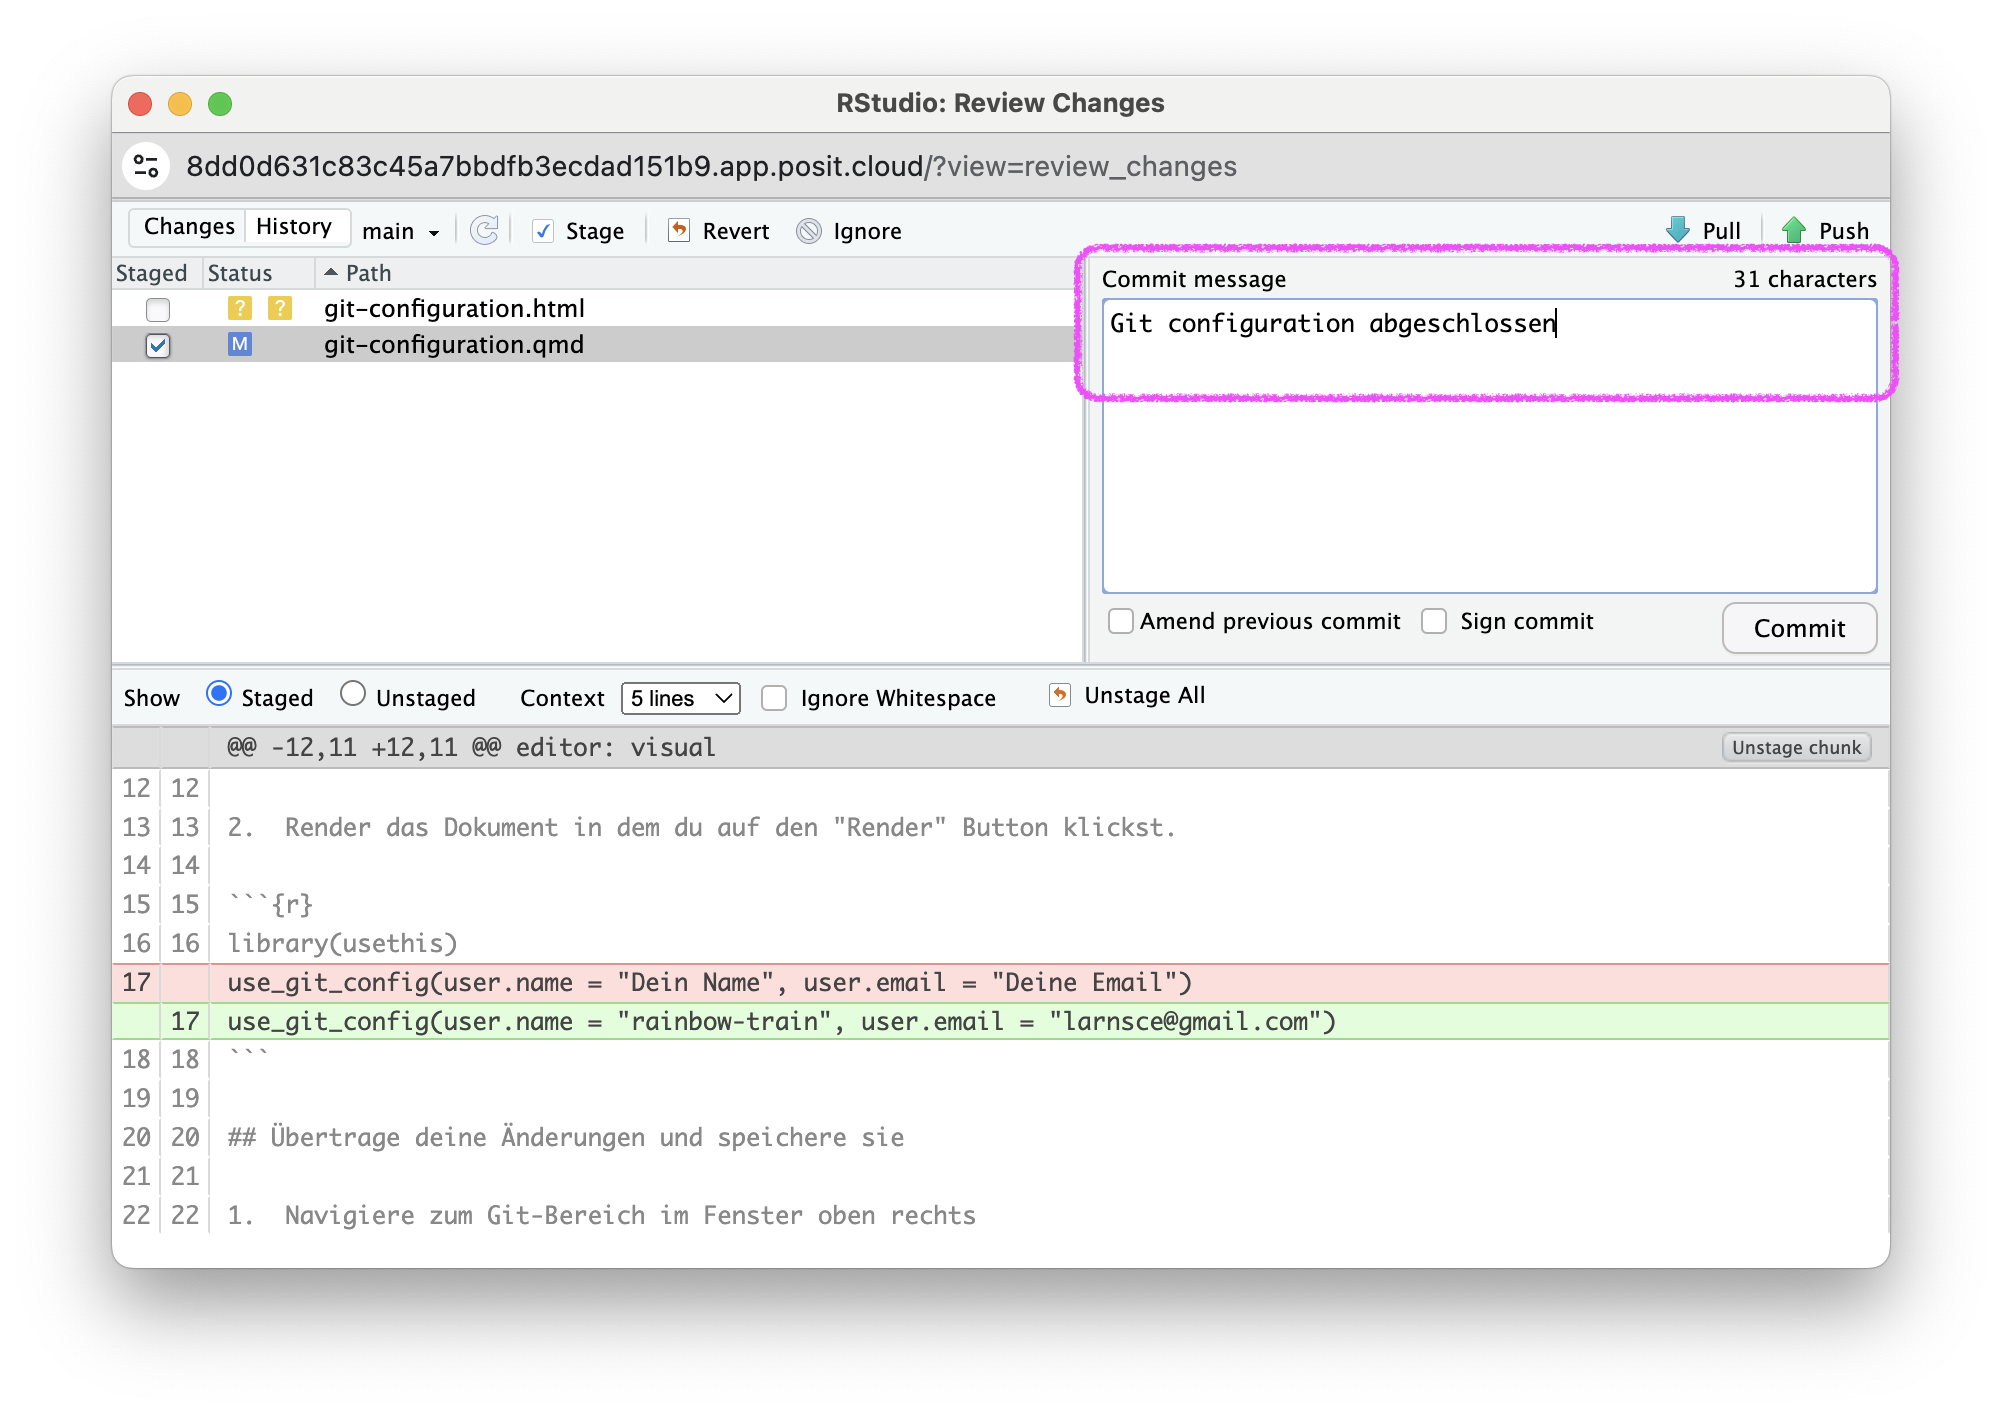
Task: Click the site settings icon in address bar
Action: (146, 166)
